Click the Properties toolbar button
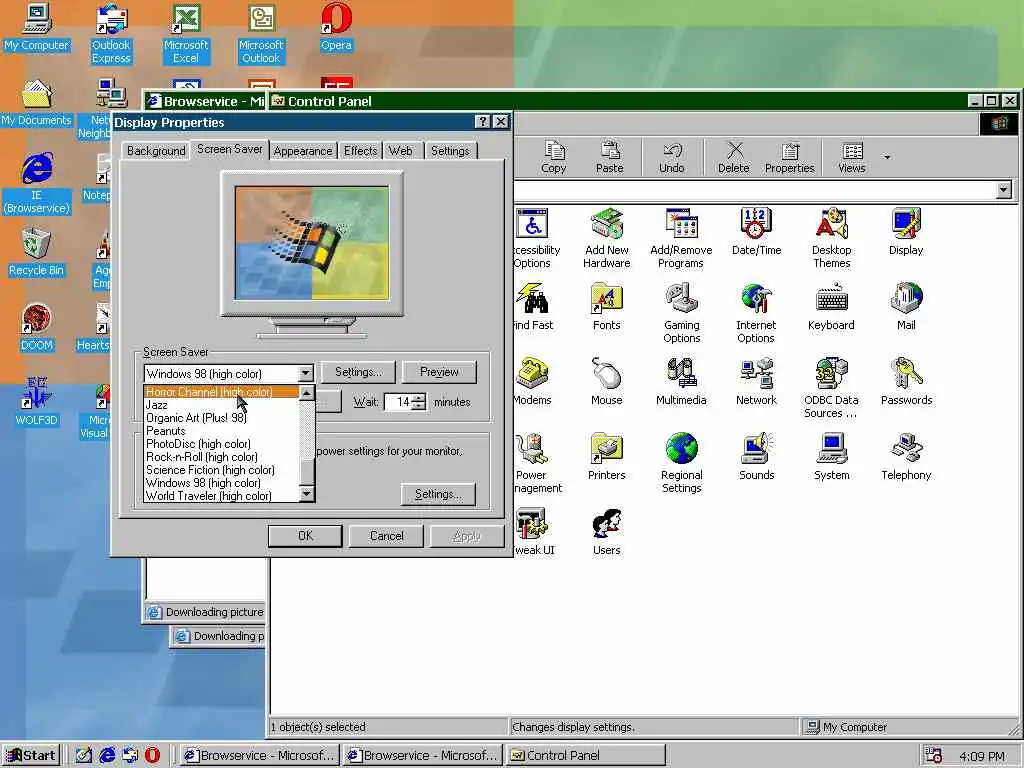 coord(790,157)
